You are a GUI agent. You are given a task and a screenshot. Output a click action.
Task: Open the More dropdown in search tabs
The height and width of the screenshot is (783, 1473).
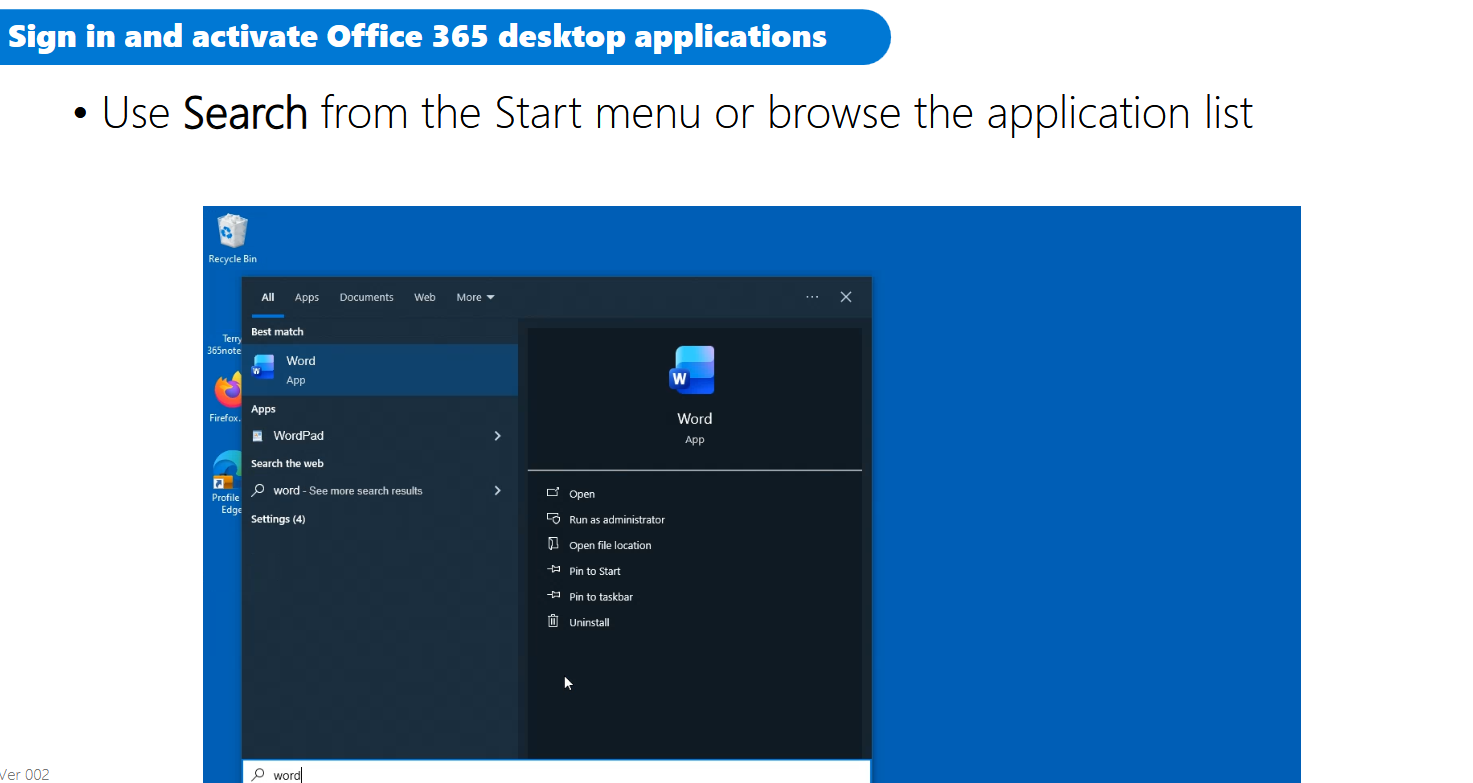[476, 297]
